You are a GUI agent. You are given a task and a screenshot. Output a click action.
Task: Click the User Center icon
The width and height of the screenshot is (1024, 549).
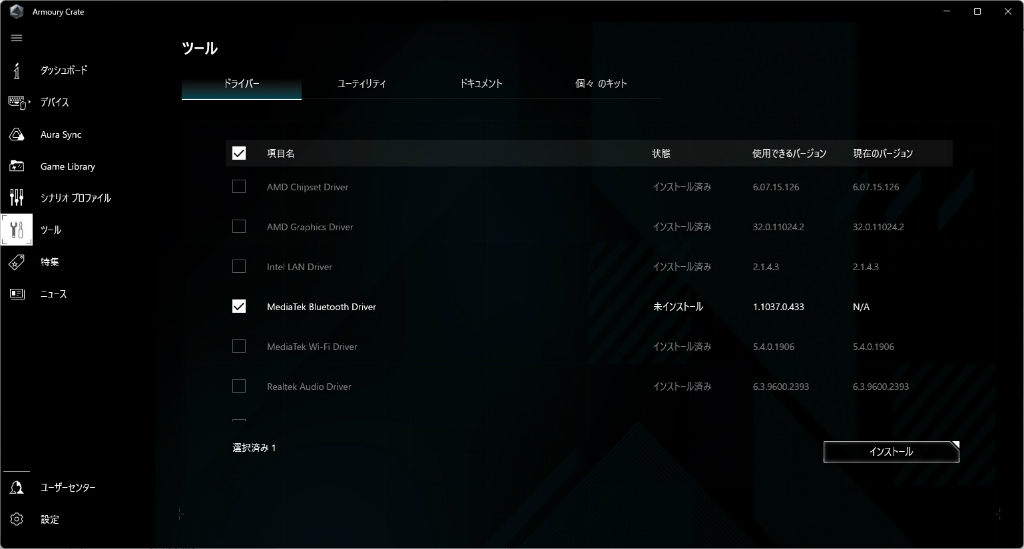17,487
